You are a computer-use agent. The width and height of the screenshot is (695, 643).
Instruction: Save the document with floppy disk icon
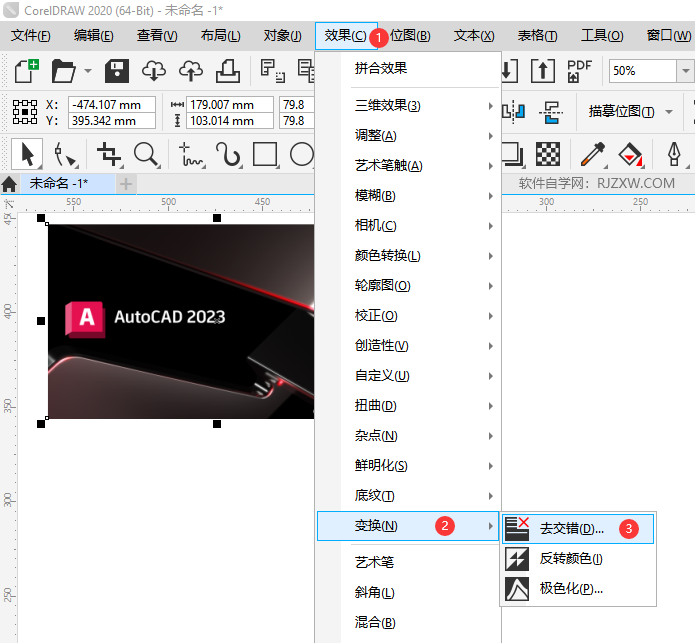pyautogui.click(x=117, y=71)
